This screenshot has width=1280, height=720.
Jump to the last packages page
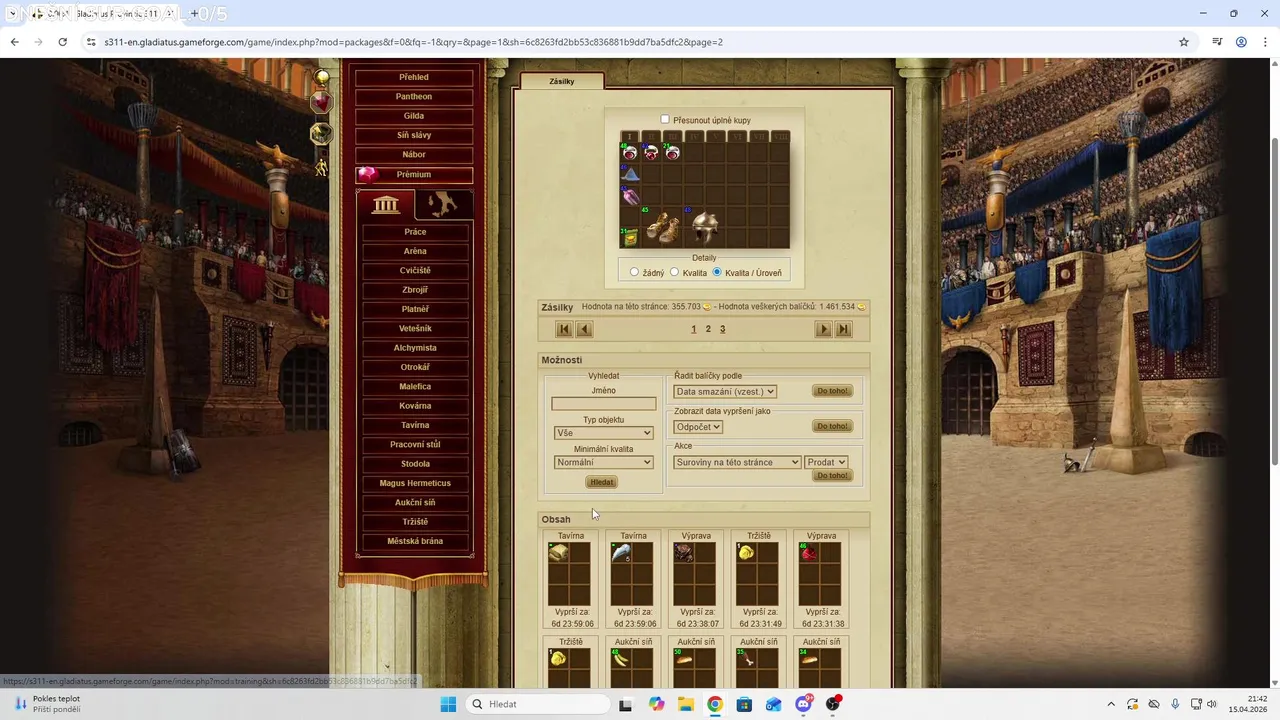pos(843,329)
